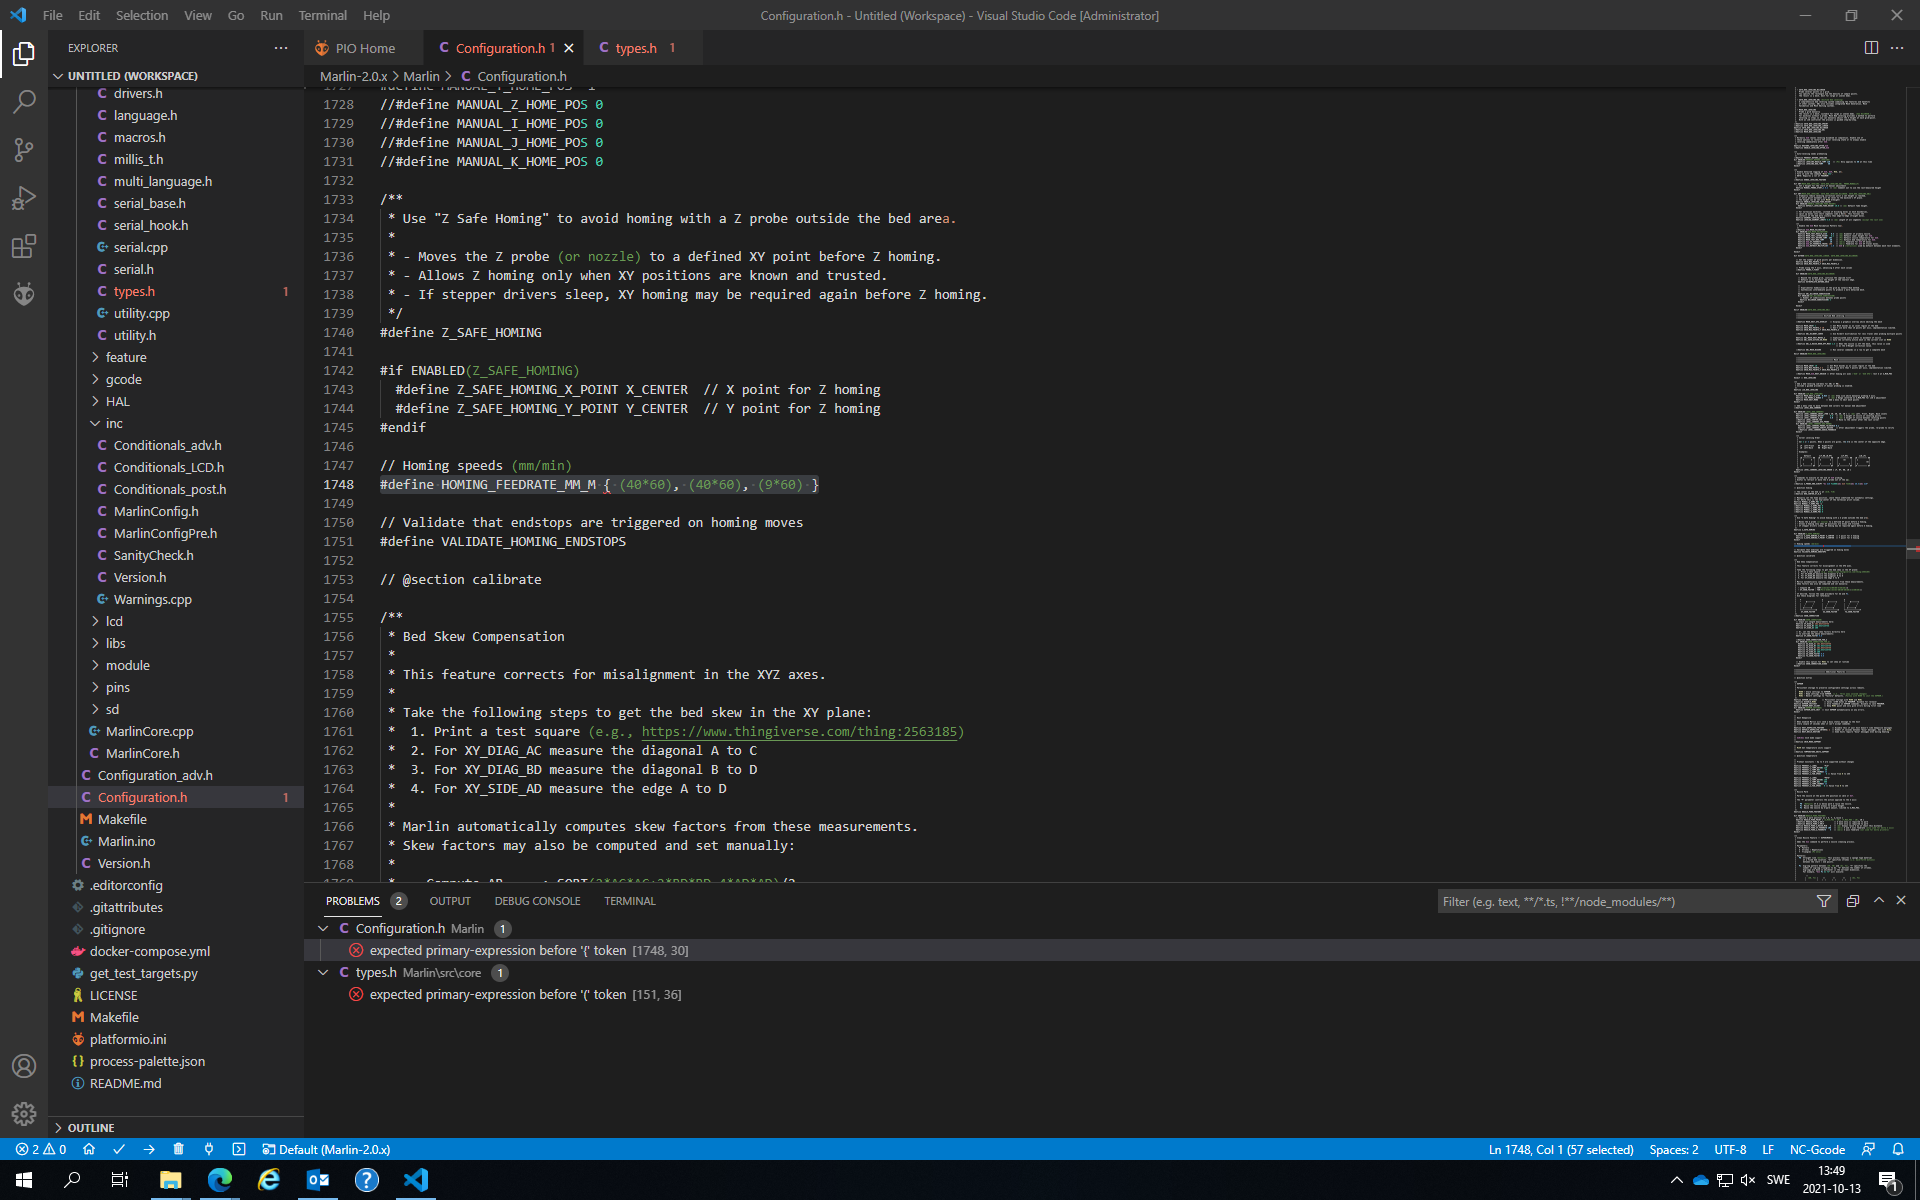Image resolution: width=1920 pixels, height=1200 pixels.
Task: Open Internet Explorer from the taskbar
Action: pyautogui.click(x=268, y=1180)
